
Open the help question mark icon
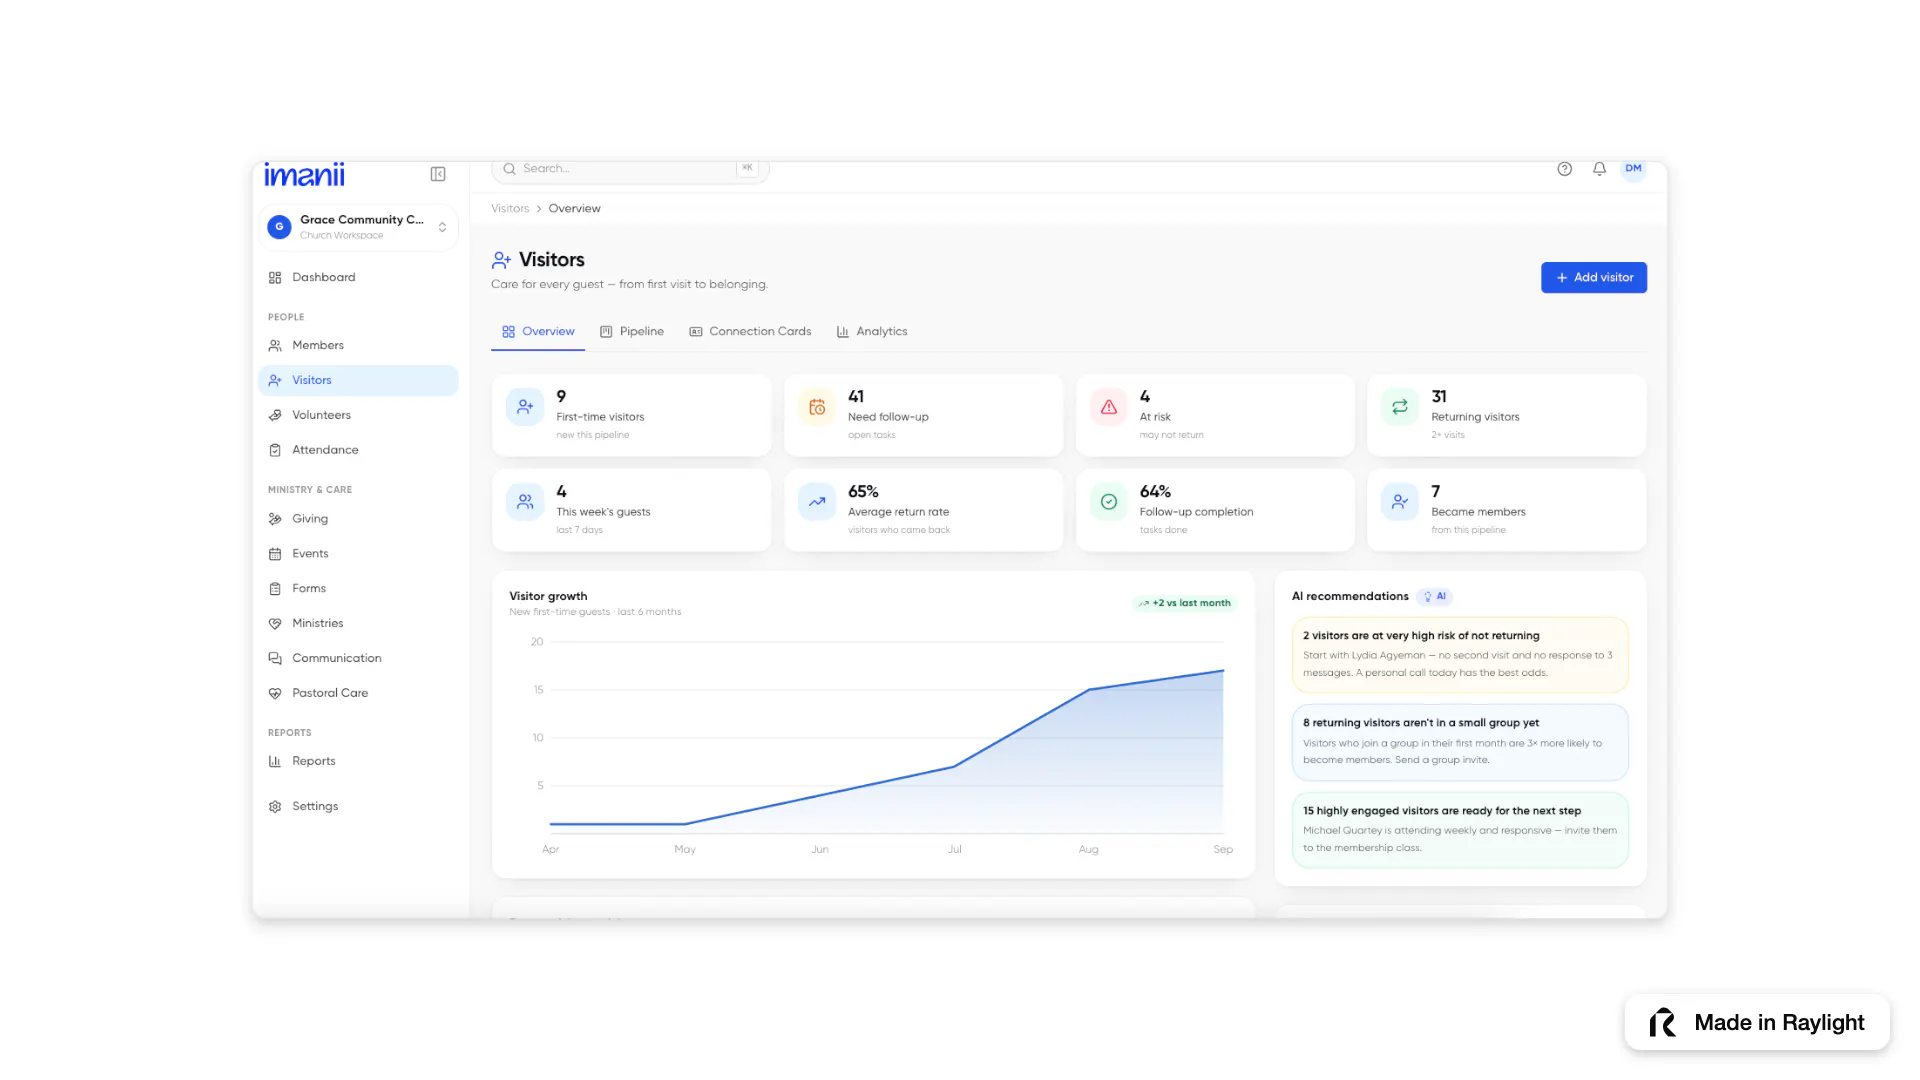[1565, 169]
